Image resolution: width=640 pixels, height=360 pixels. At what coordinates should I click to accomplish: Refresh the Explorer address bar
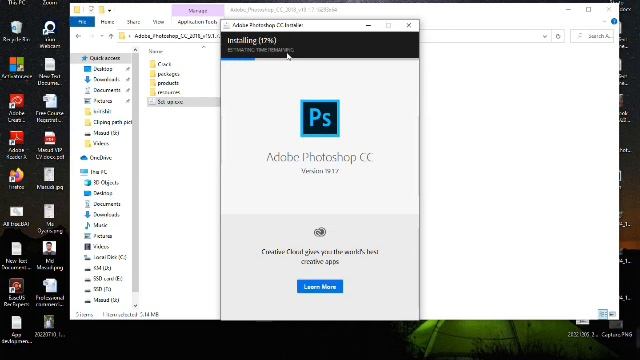click(558, 36)
